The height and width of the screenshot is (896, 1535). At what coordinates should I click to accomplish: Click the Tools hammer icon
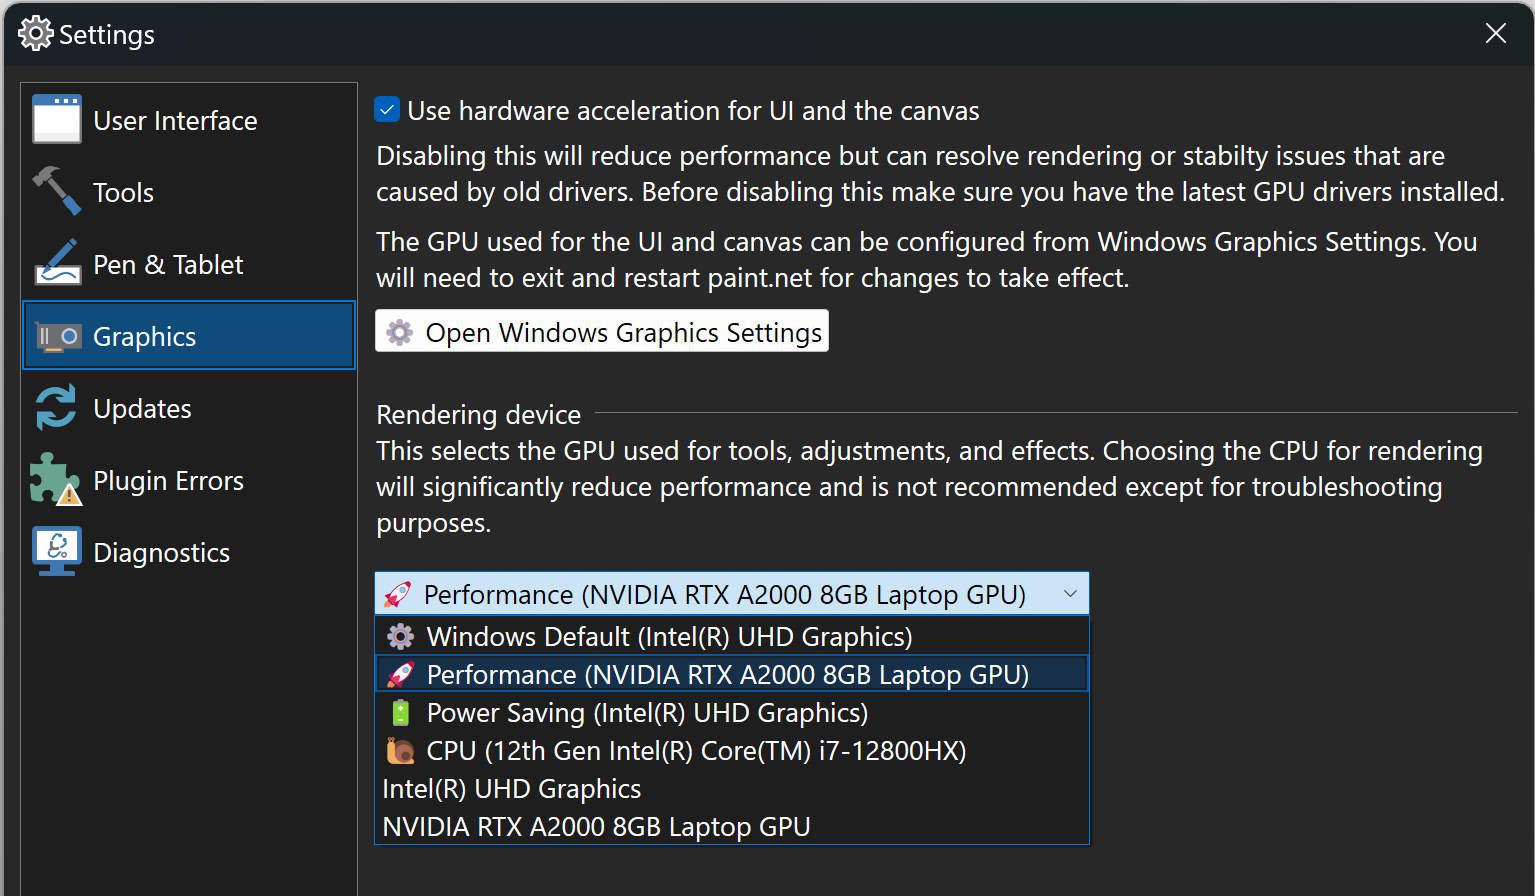pyautogui.click(x=57, y=191)
